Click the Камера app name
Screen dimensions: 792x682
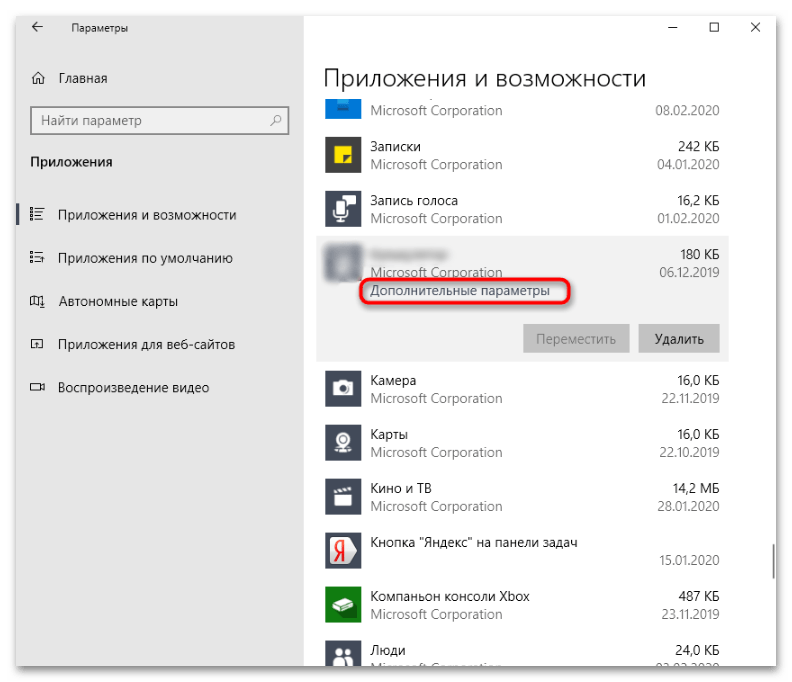[x=393, y=380]
